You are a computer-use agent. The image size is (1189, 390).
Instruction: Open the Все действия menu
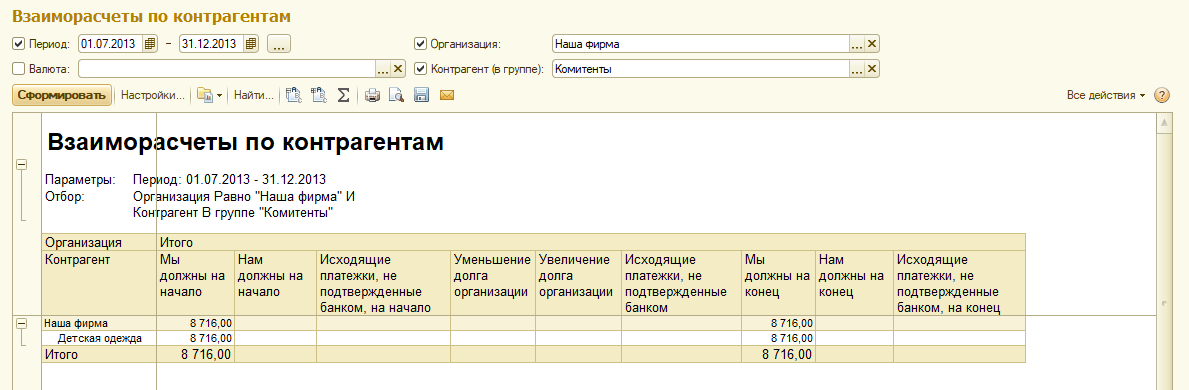[x=1106, y=96]
